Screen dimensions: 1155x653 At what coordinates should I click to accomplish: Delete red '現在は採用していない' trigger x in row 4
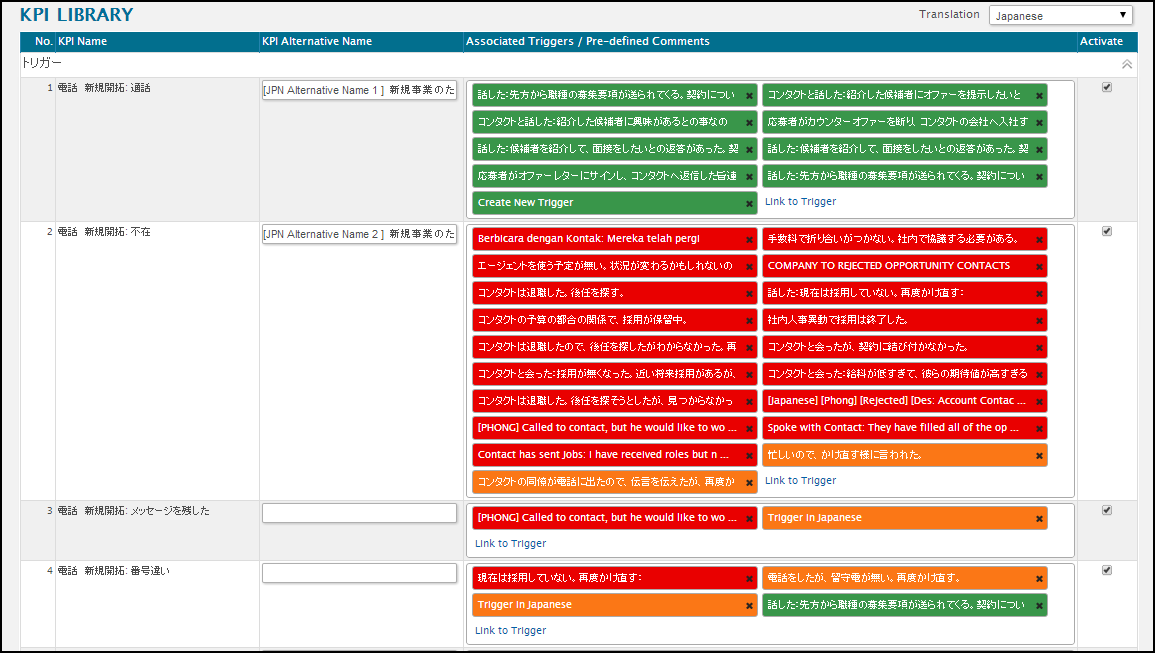[x=749, y=579]
